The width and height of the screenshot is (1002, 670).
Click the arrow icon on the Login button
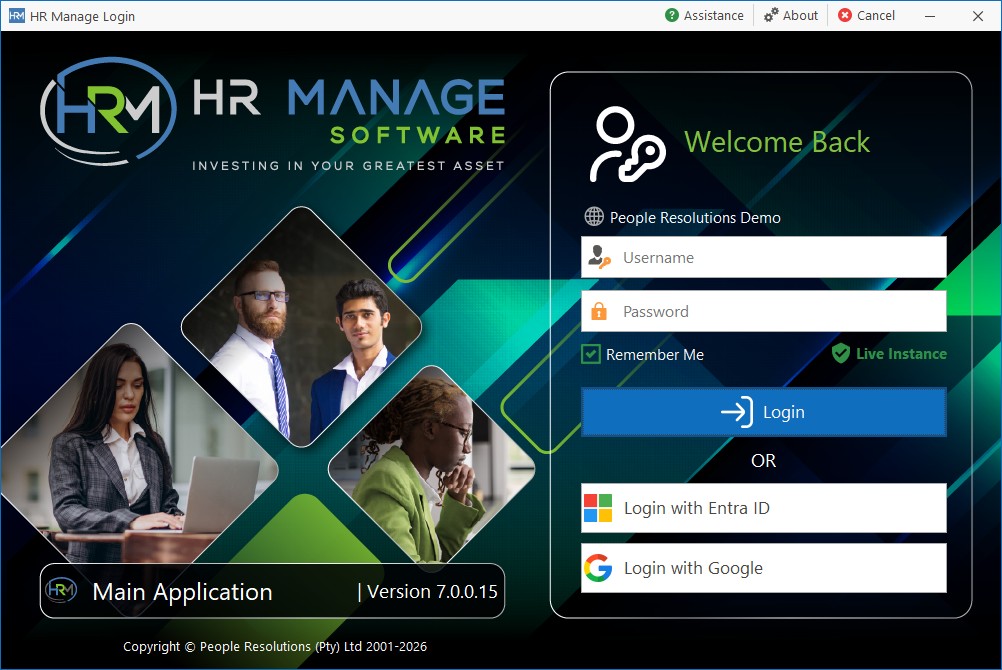(x=737, y=412)
